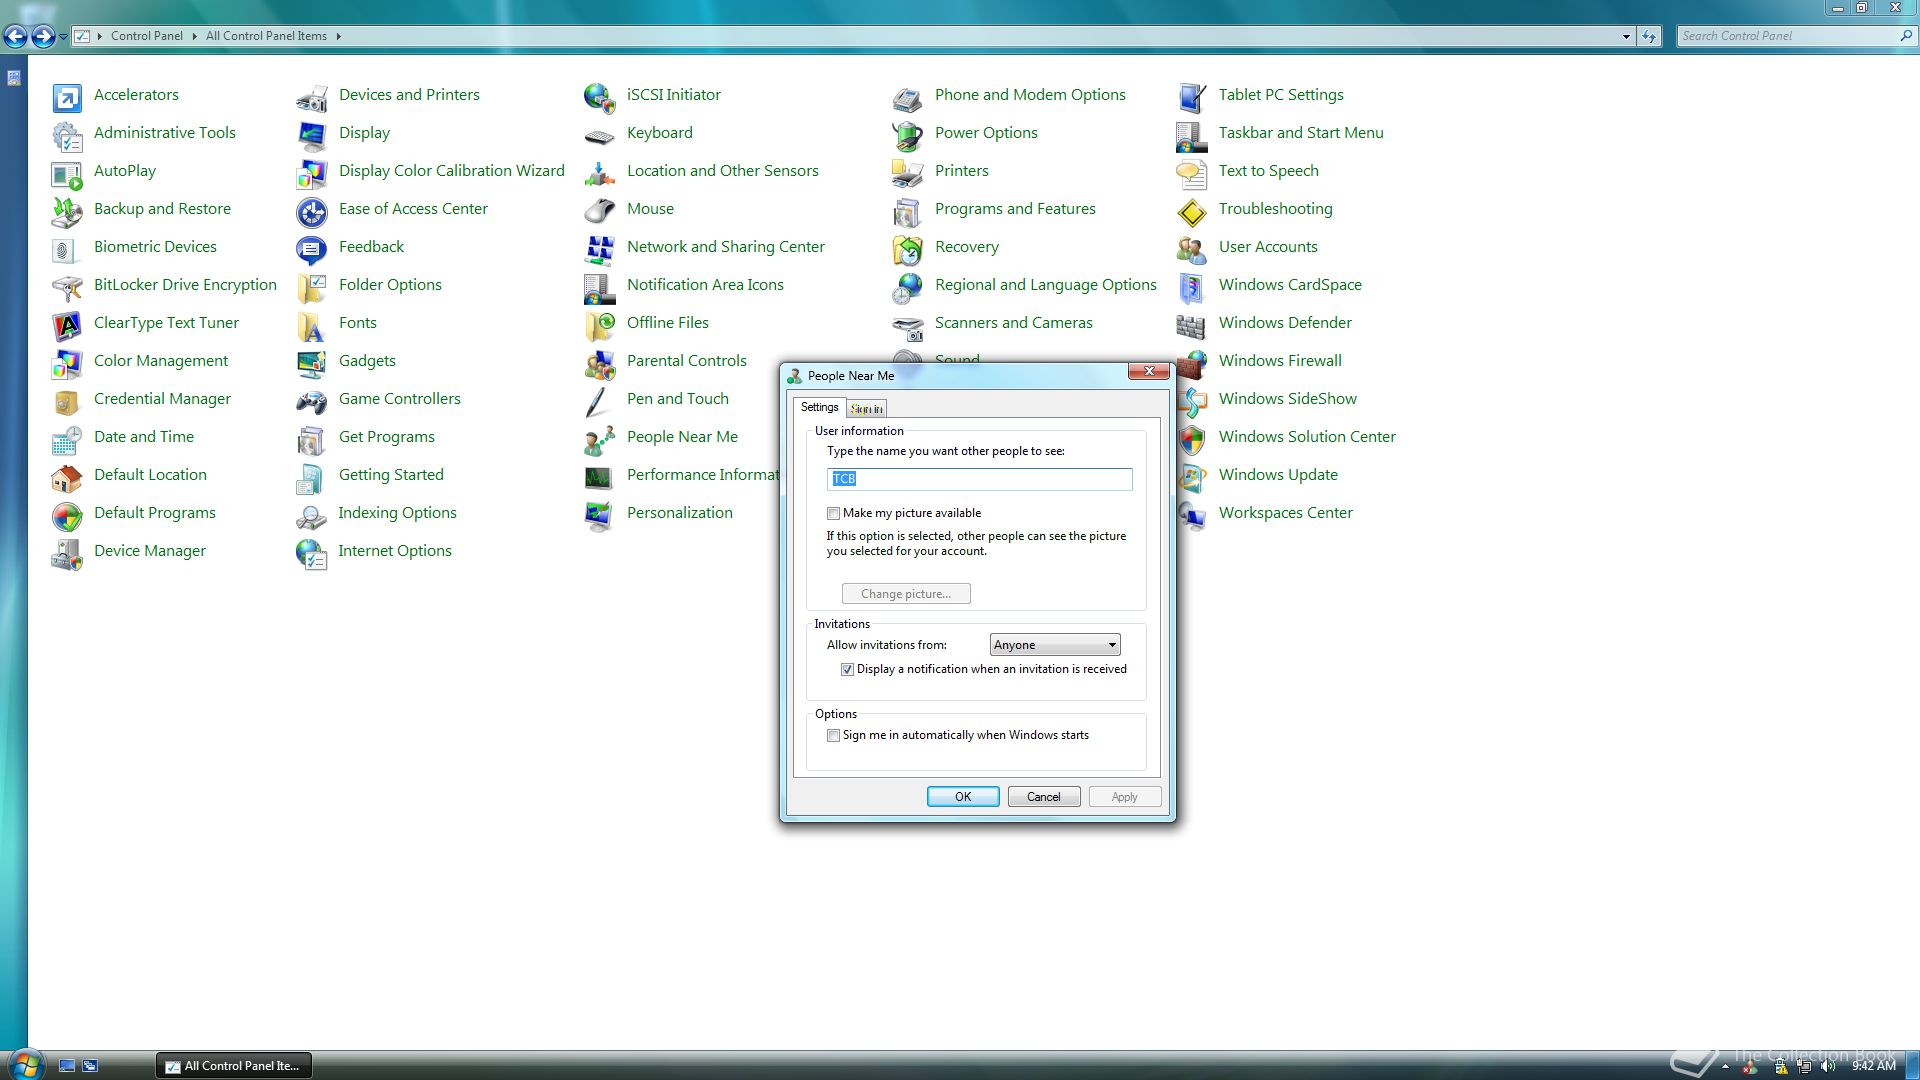Open the Recovery icon
Screen dimensions: 1920x1080
tap(907, 249)
